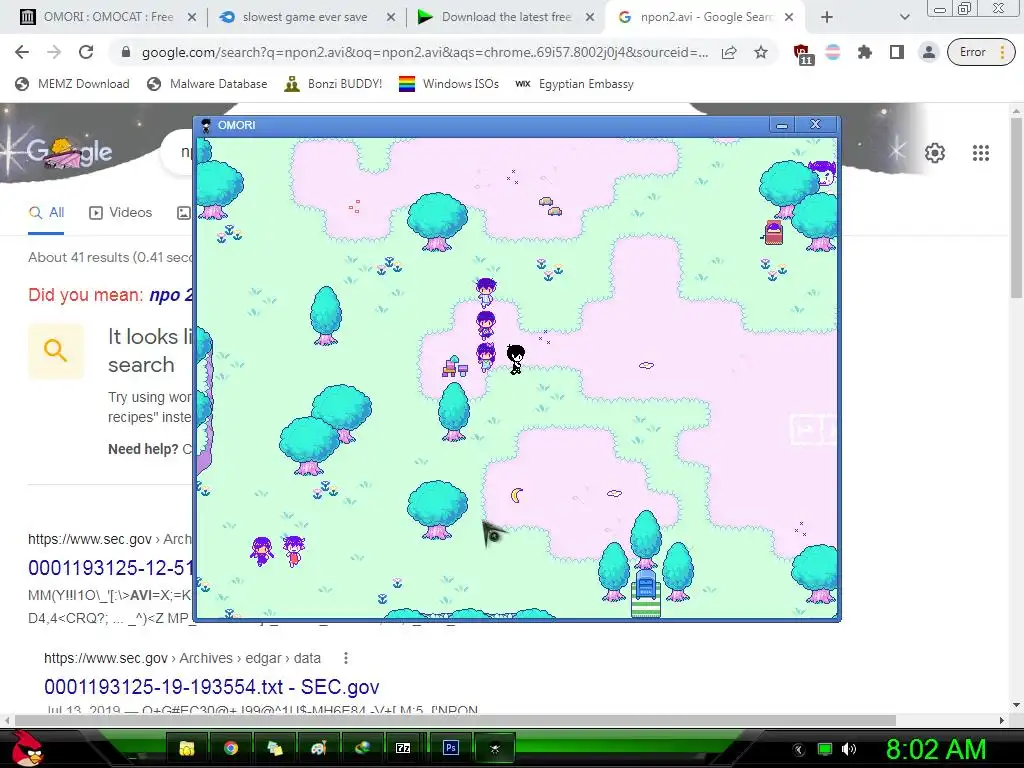Viewport: 1024px width, 768px height.
Task: Click the 8:02 AM clock
Action: click(x=935, y=749)
